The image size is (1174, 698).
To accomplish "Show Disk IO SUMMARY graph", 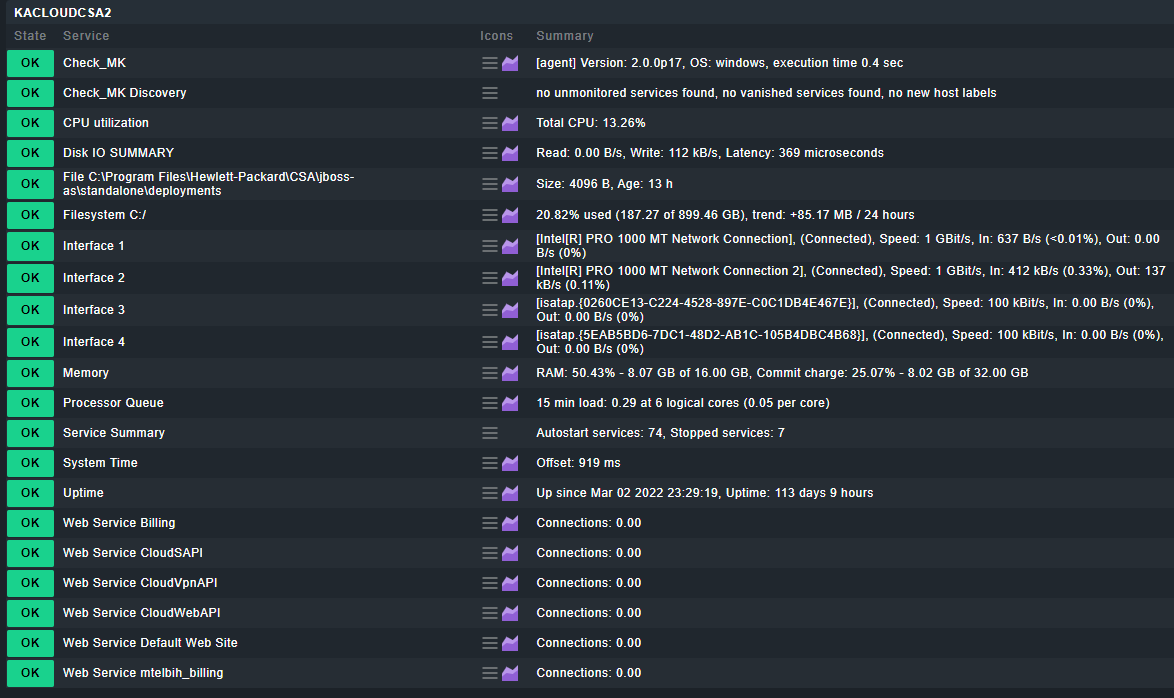I will [510, 154].
